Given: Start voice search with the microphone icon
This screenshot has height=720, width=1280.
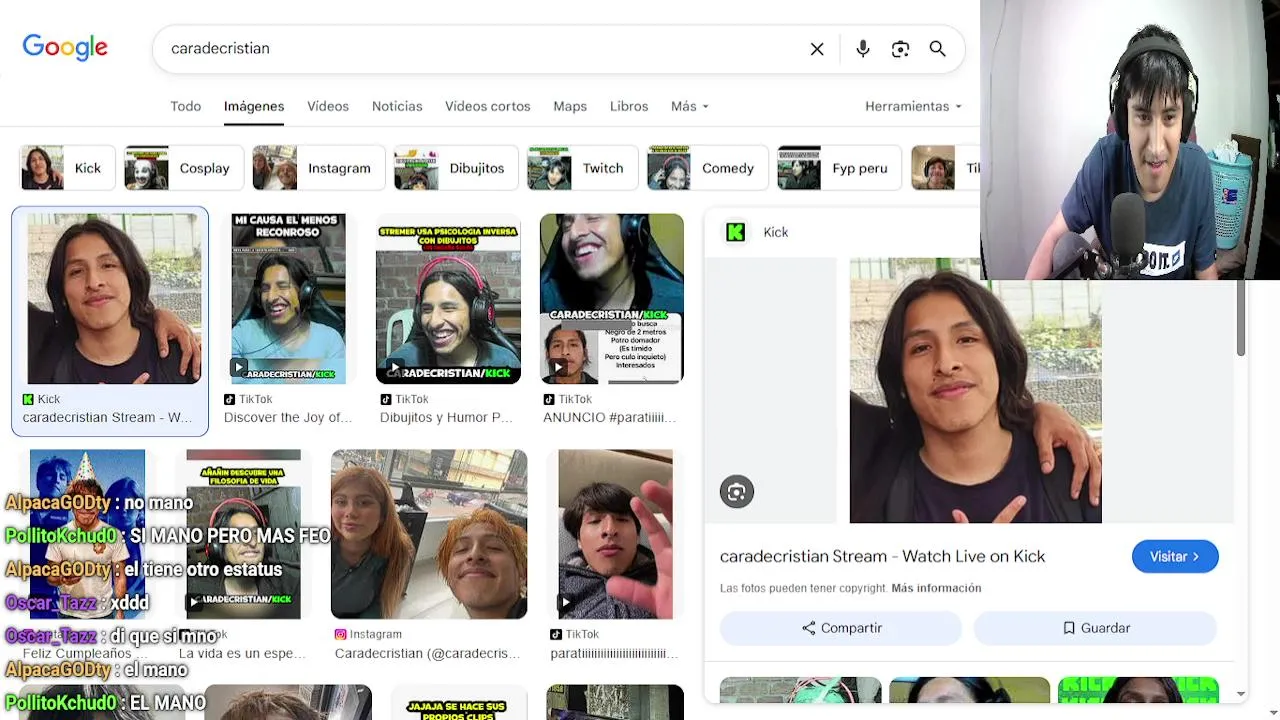Looking at the screenshot, I should click(x=863, y=49).
